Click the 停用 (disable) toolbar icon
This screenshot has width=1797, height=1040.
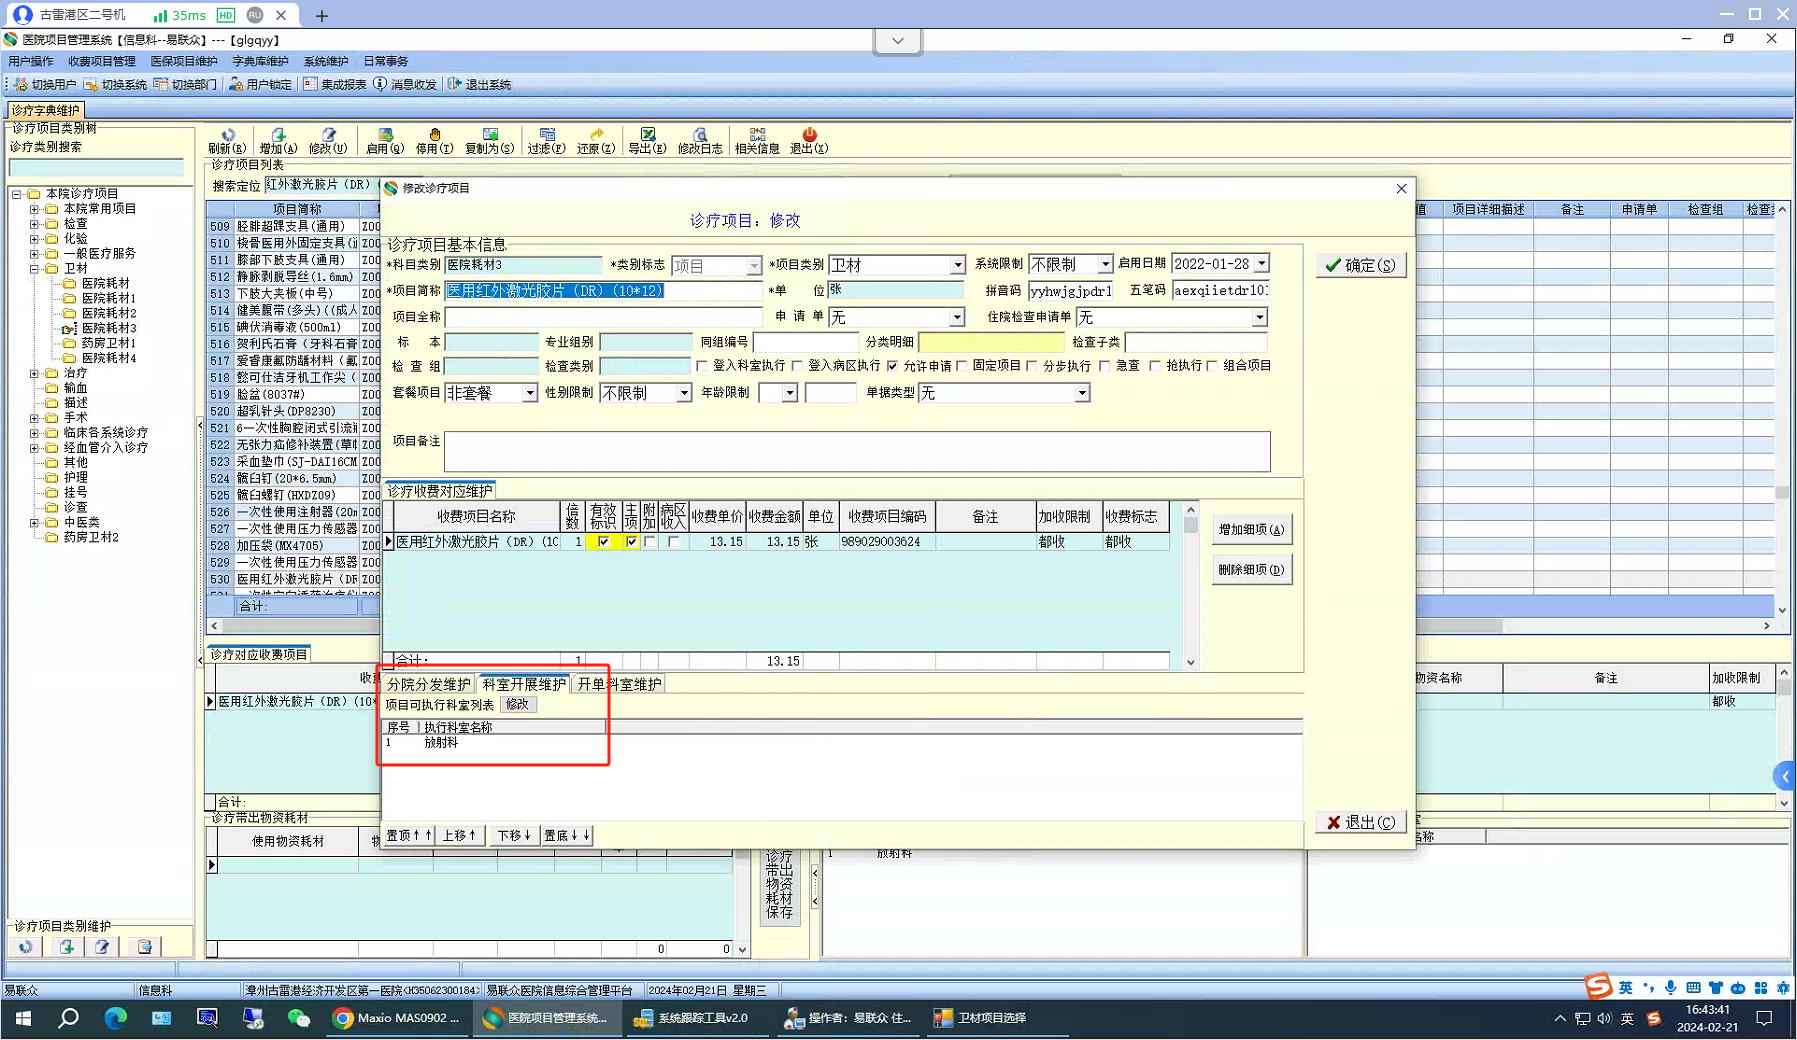(x=434, y=140)
